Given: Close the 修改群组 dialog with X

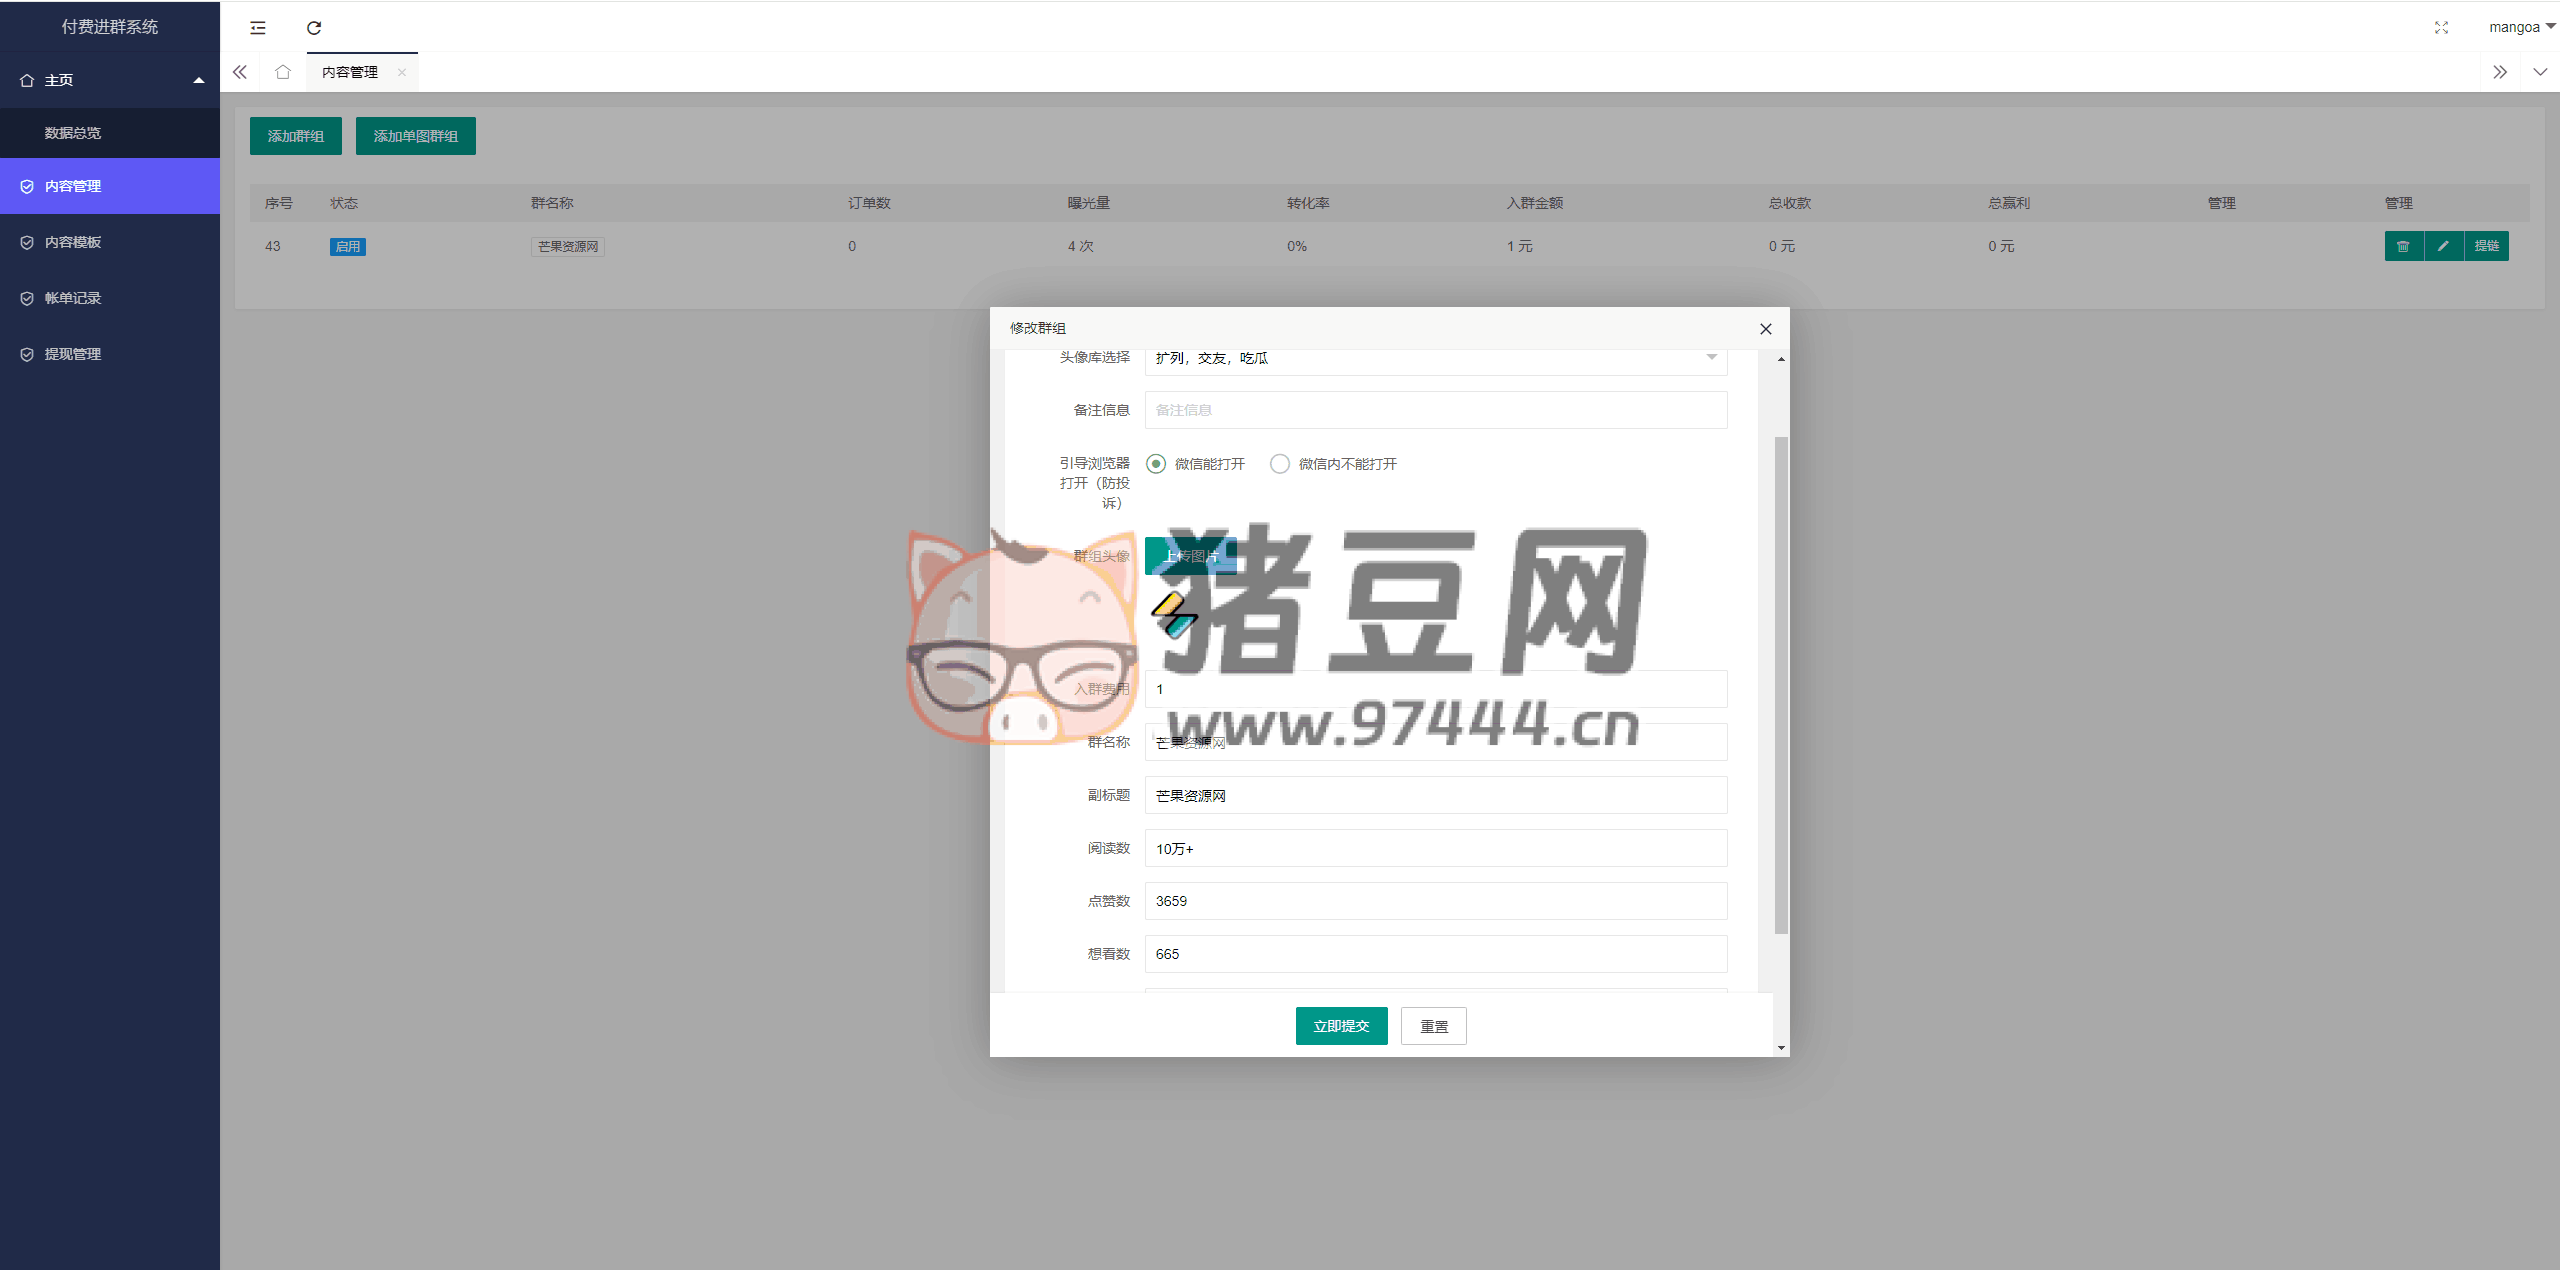Looking at the screenshot, I should click(1765, 329).
